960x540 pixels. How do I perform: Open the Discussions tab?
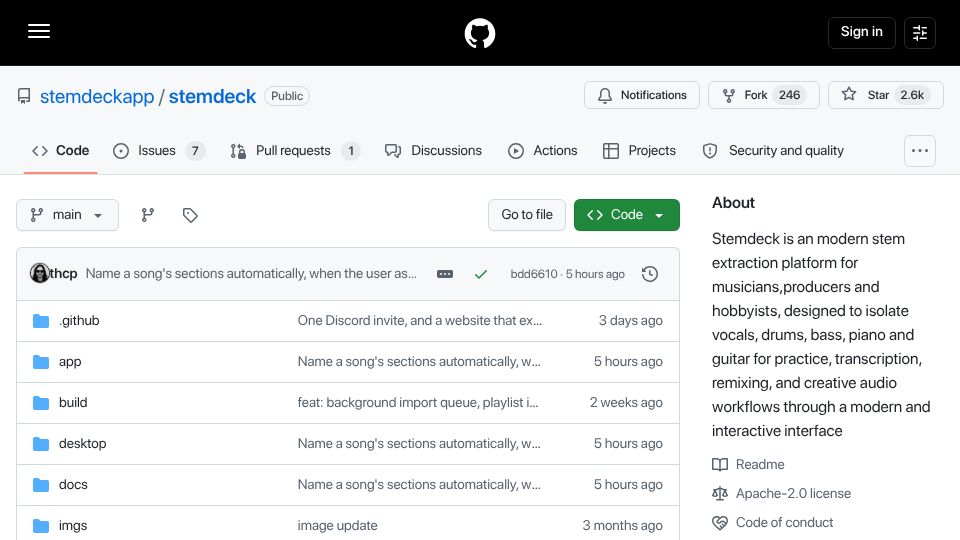pos(433,151)
